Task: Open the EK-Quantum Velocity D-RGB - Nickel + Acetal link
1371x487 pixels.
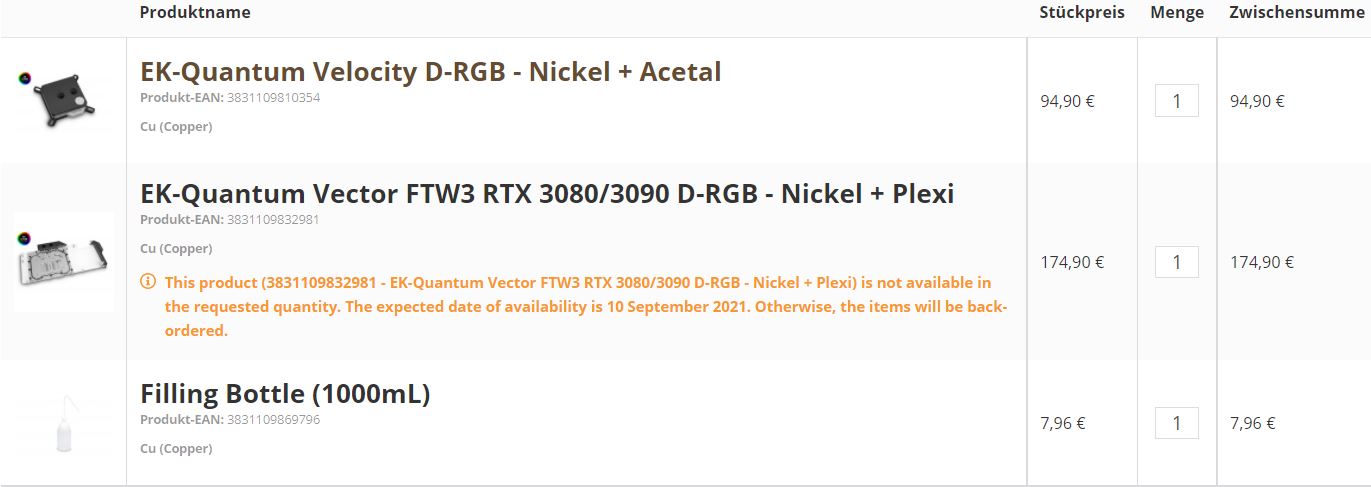Action: pyautogui.click(x=430, y=72)
